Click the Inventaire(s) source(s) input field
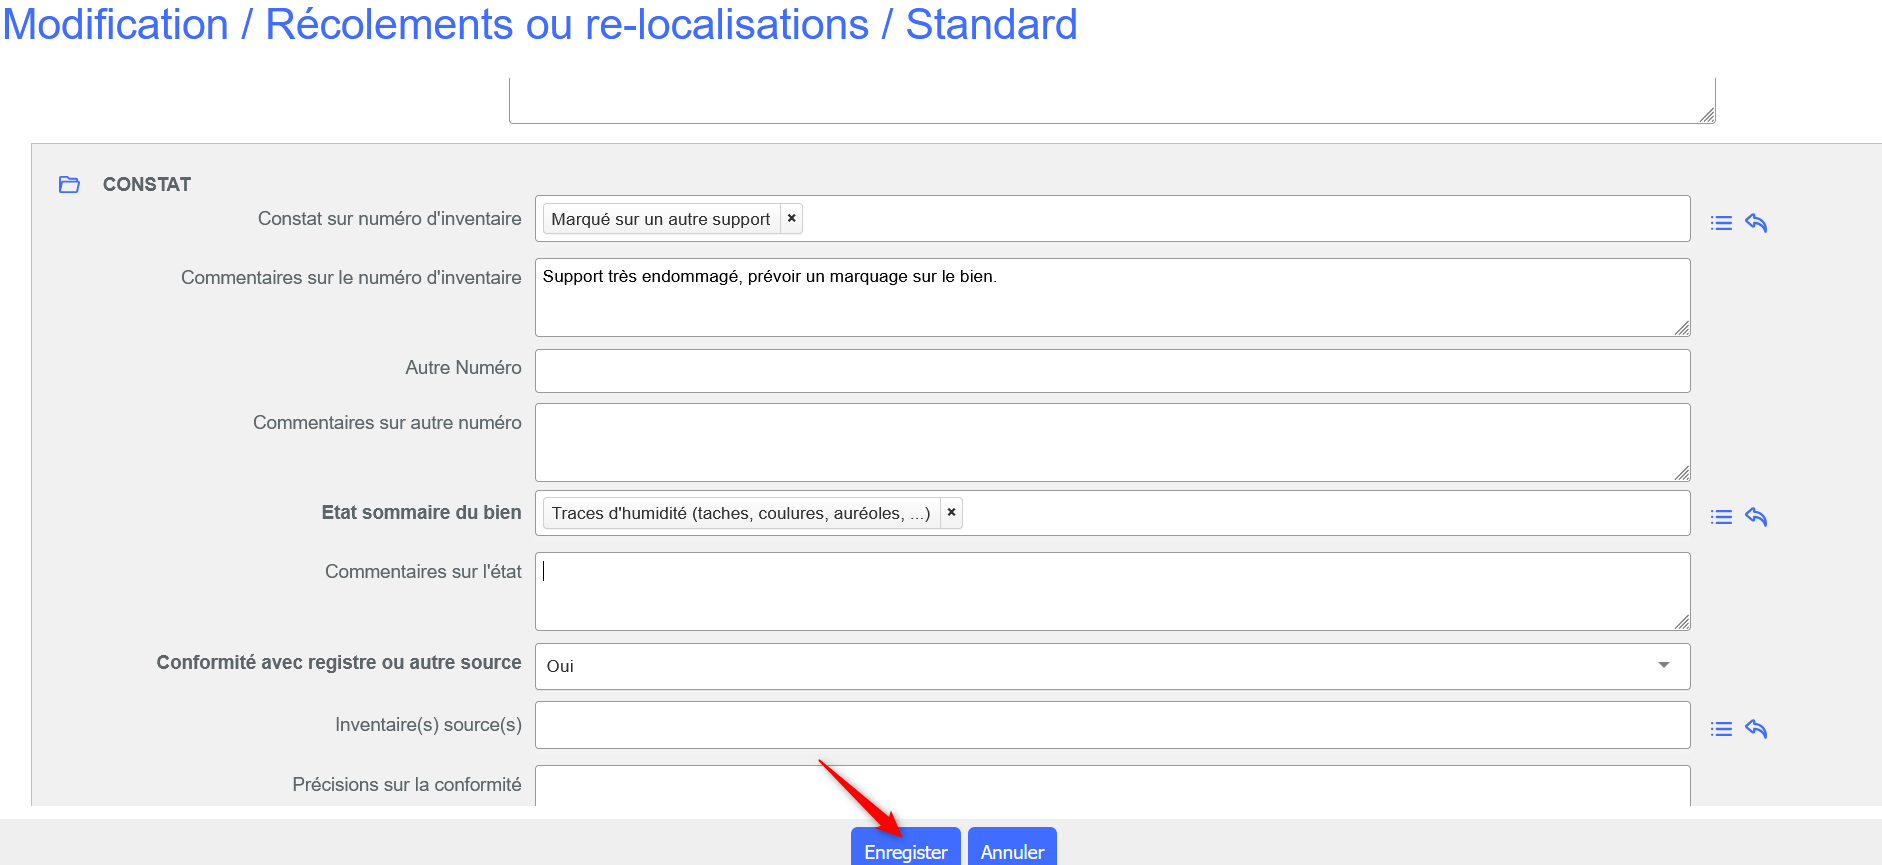1882x865 pixels. click(1112, 725)
